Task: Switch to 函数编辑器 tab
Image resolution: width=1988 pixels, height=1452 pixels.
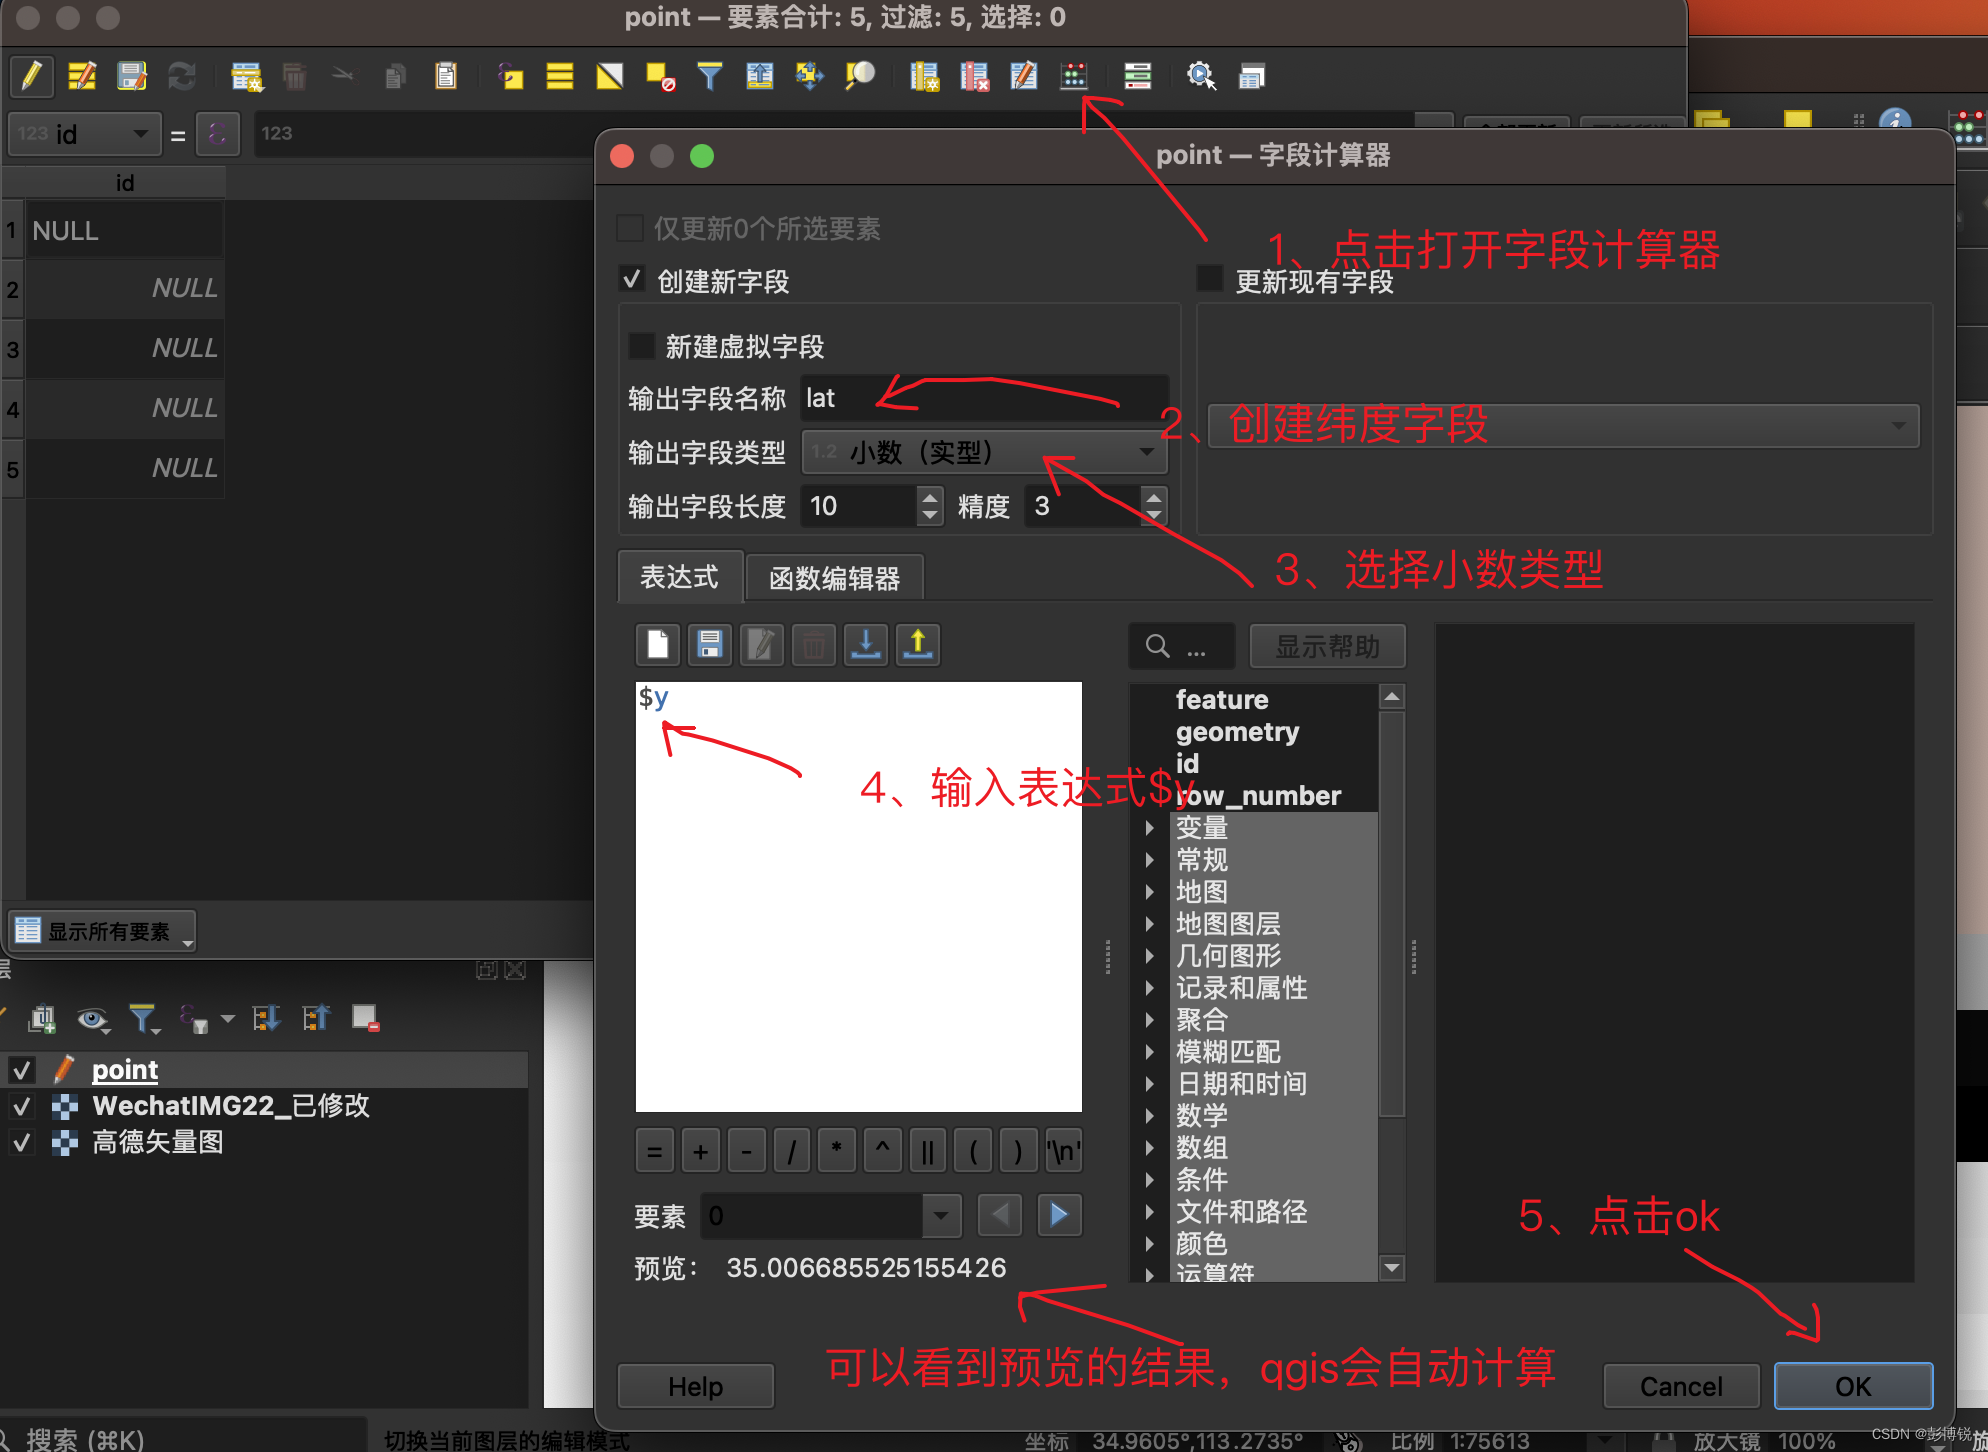Action: [834, 578]
